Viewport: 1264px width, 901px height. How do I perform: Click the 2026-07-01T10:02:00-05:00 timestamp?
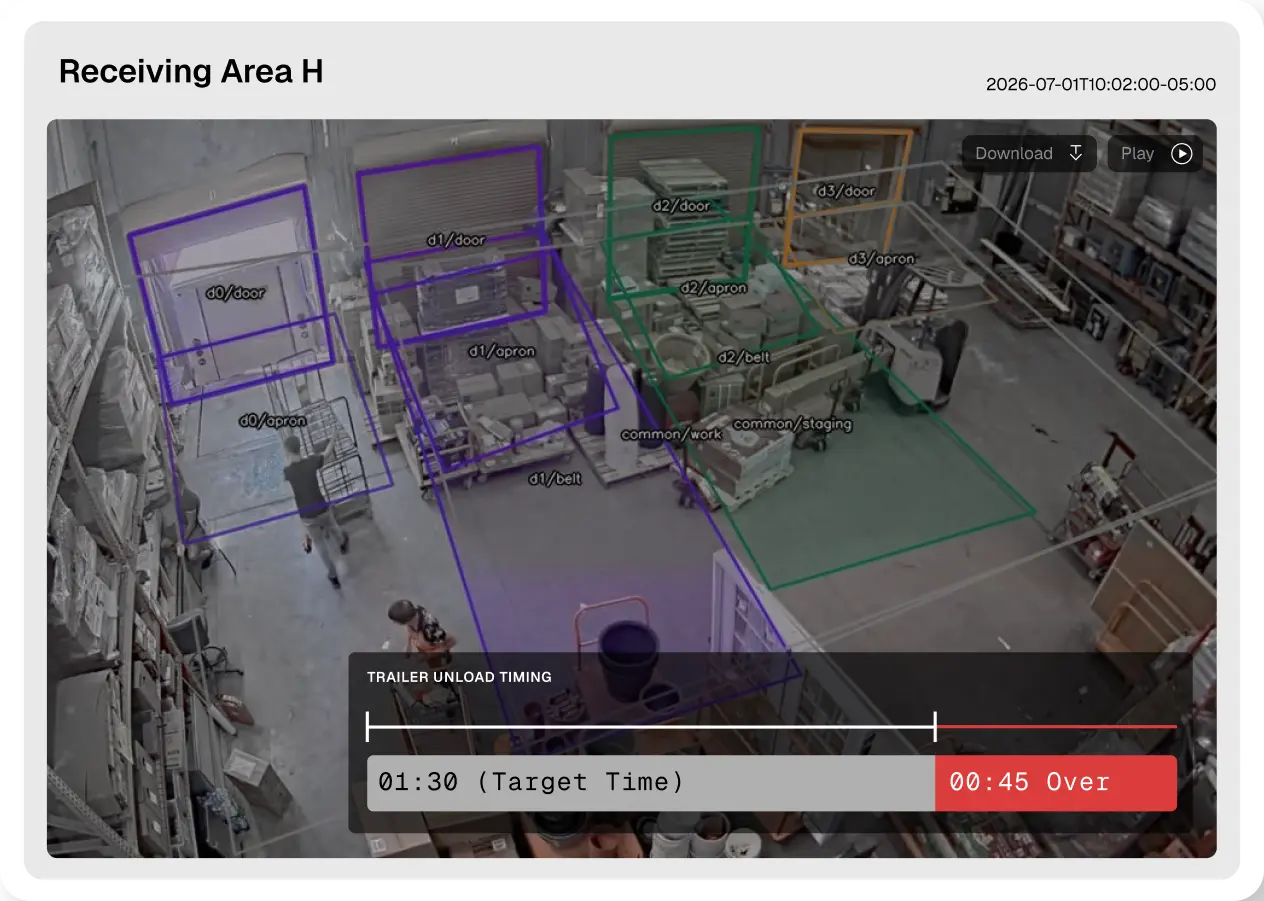click(x=1101, y=84)
